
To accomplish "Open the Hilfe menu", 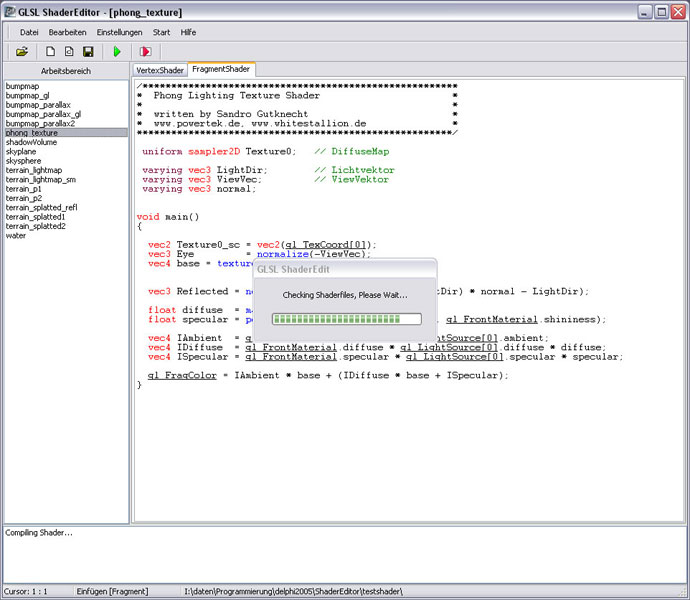I will click(188, 32).
